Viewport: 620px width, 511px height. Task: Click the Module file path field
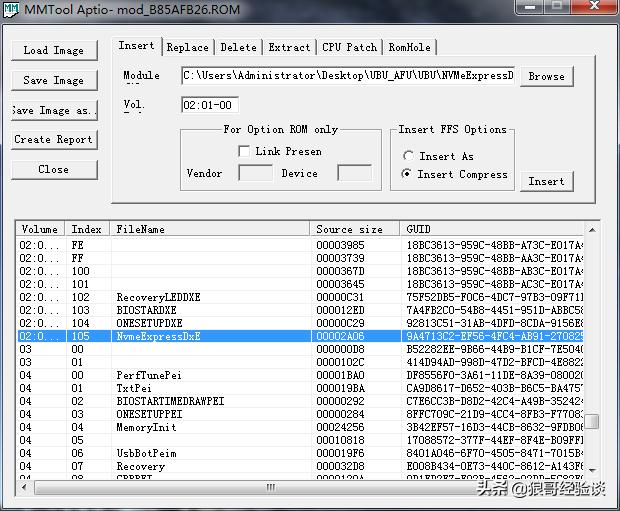[x=348, y=76]
